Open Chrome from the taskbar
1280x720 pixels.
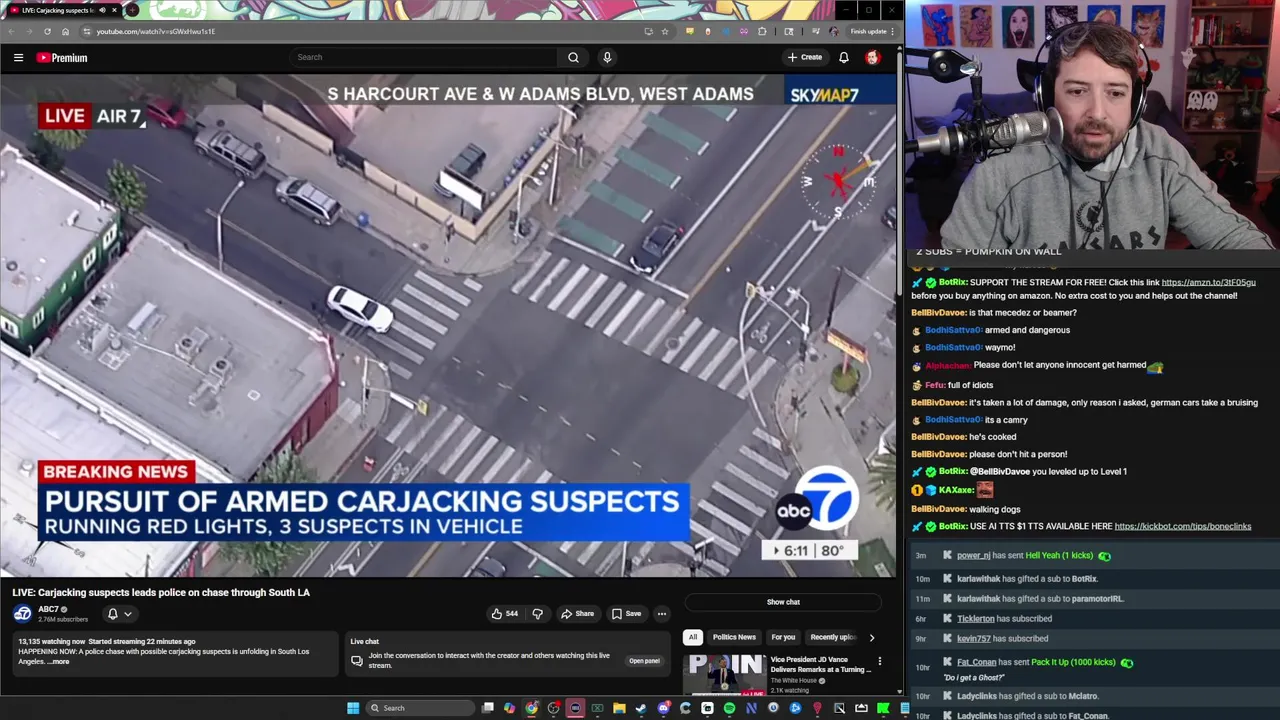coord(531,708)
